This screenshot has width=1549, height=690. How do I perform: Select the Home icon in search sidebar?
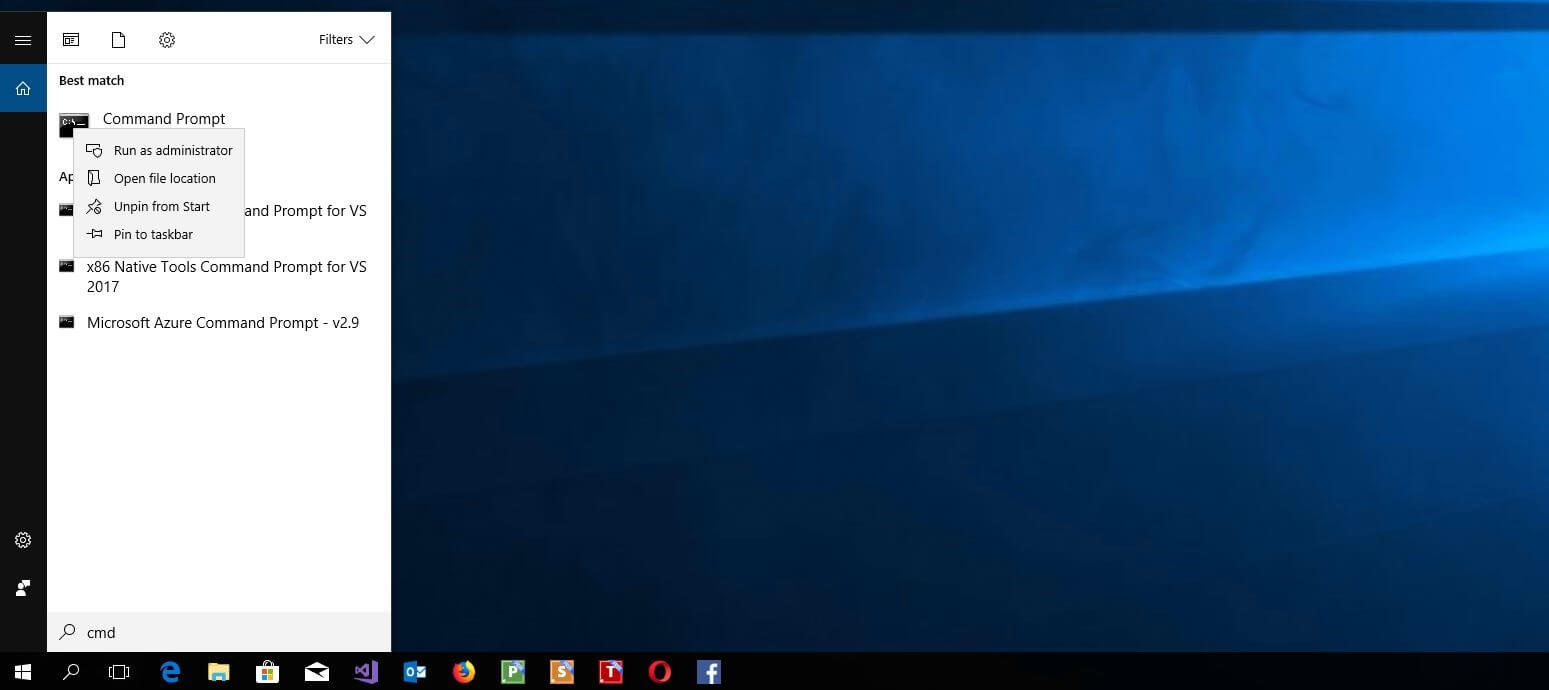pyautogui.click(x=23, y=88)
